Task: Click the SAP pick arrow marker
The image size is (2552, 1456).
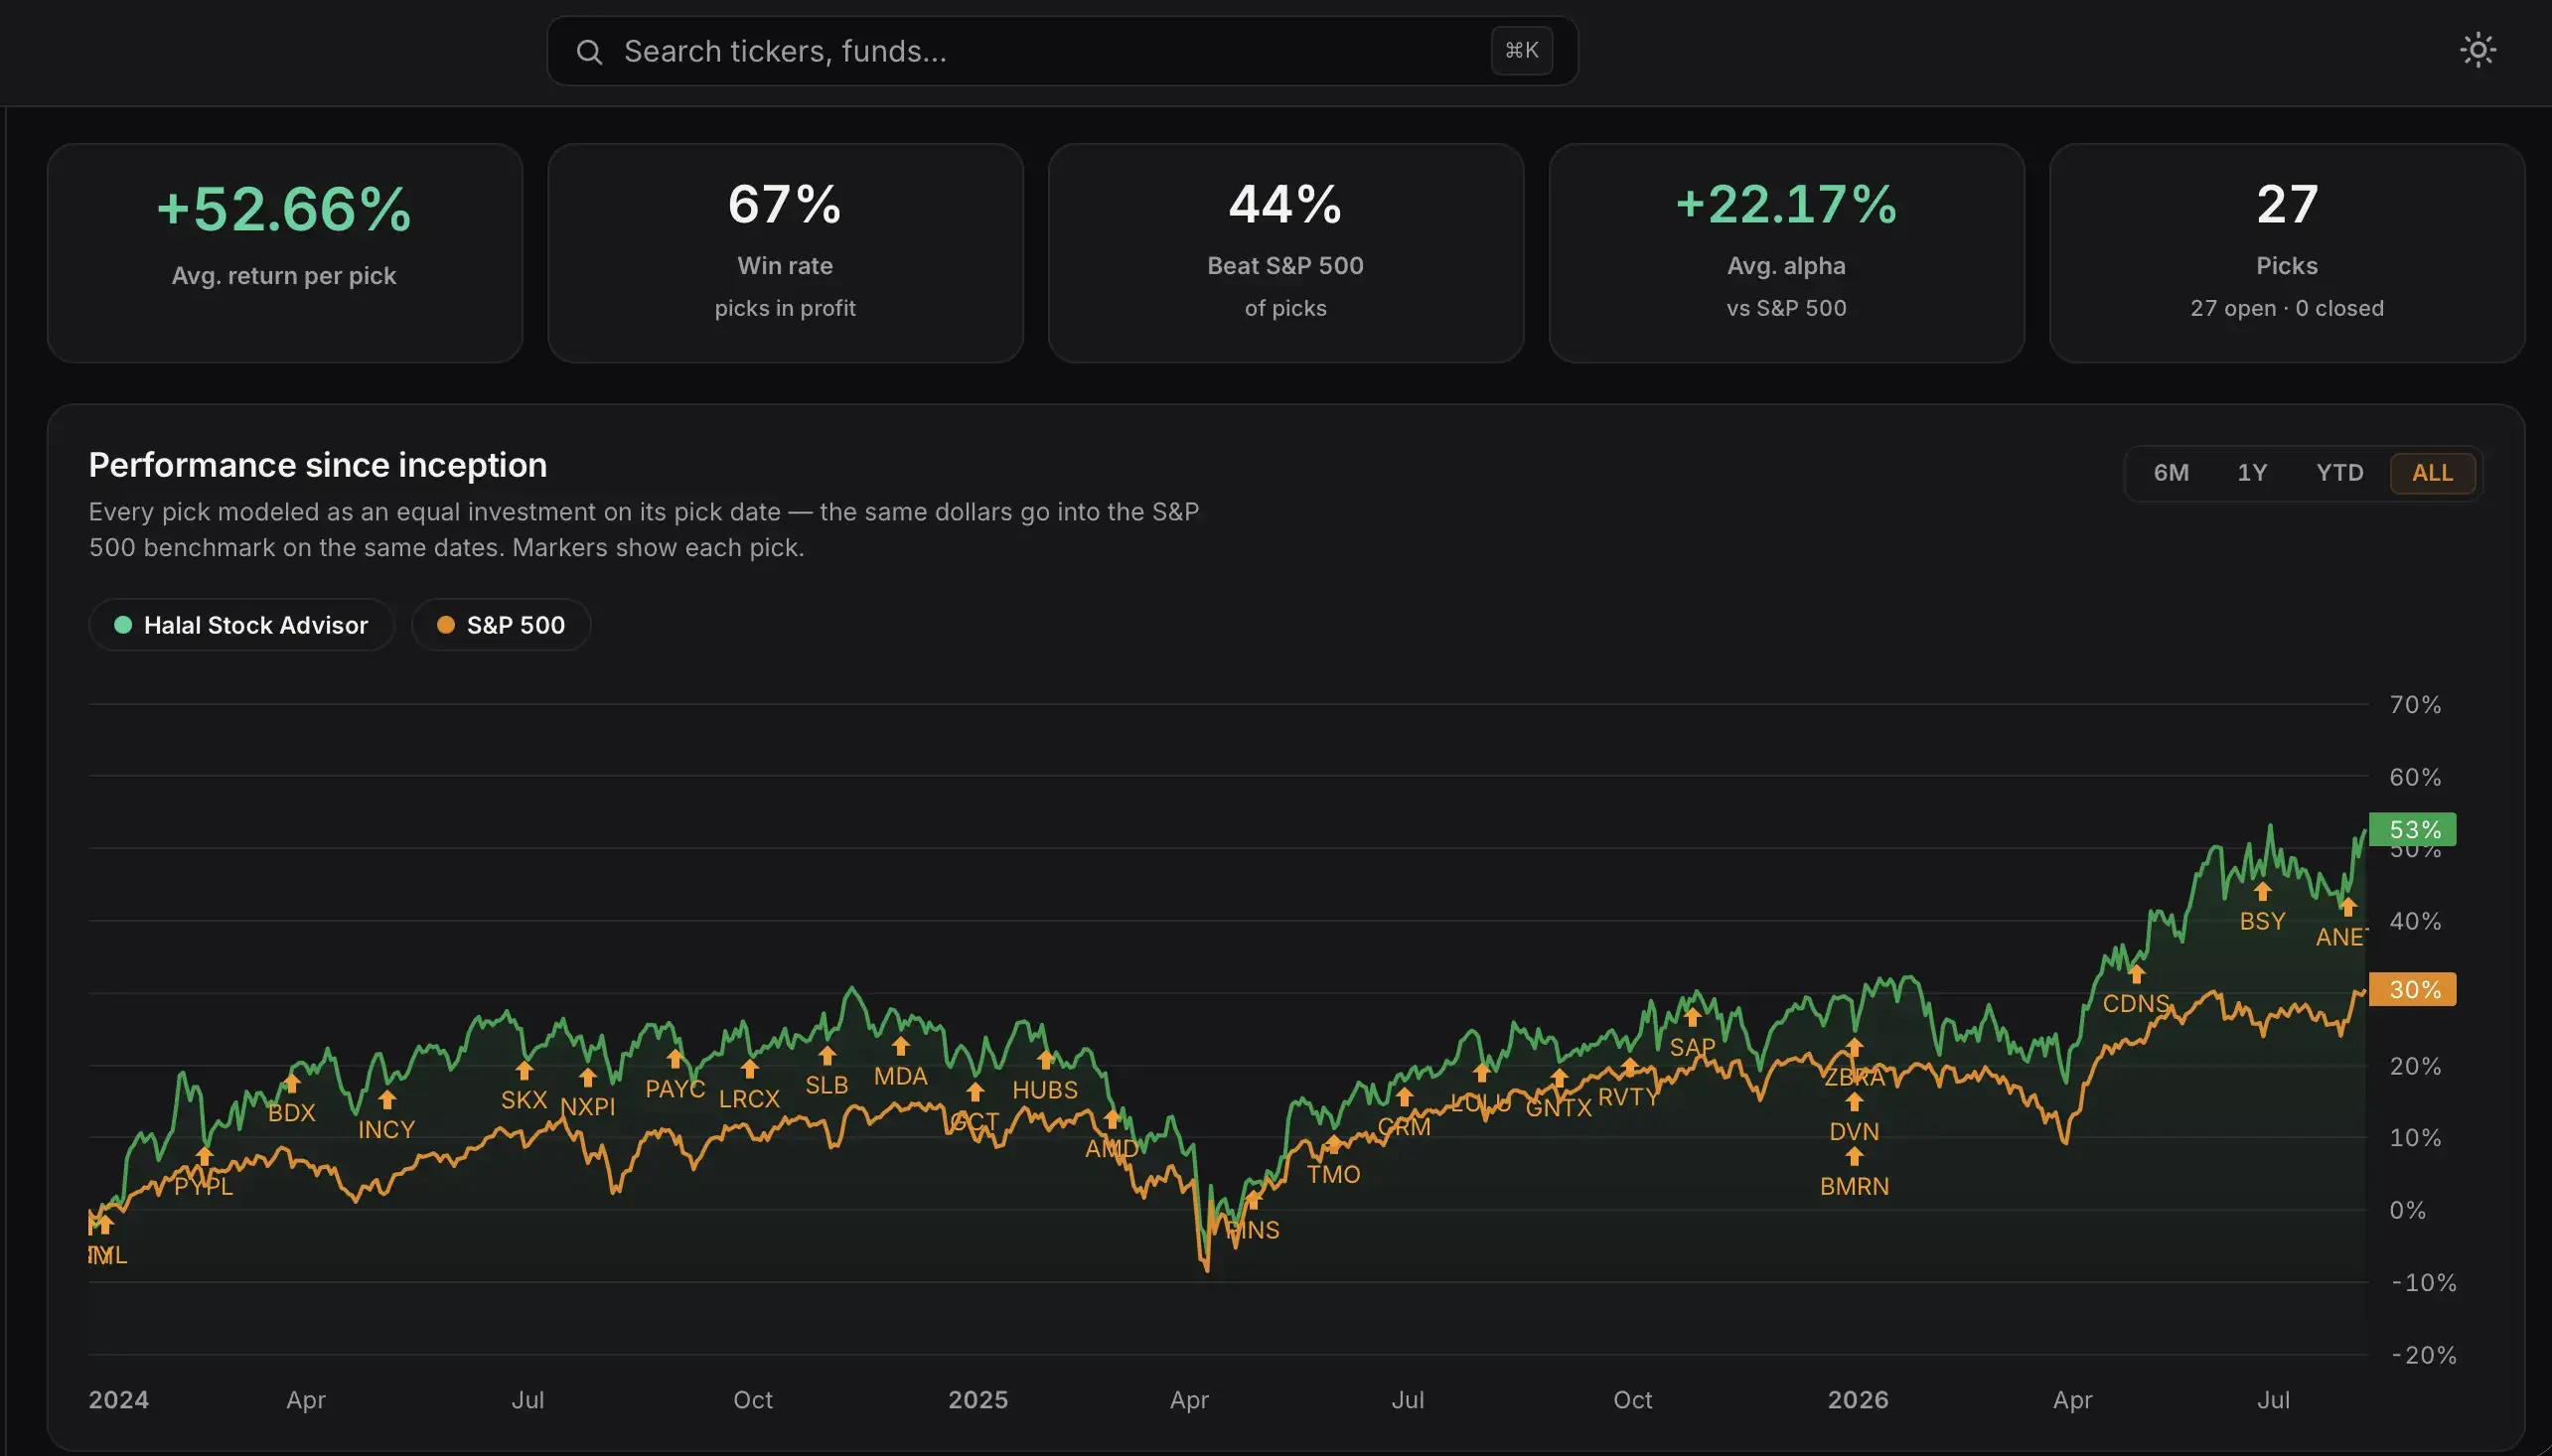Action: [x=1692, y=1016]
